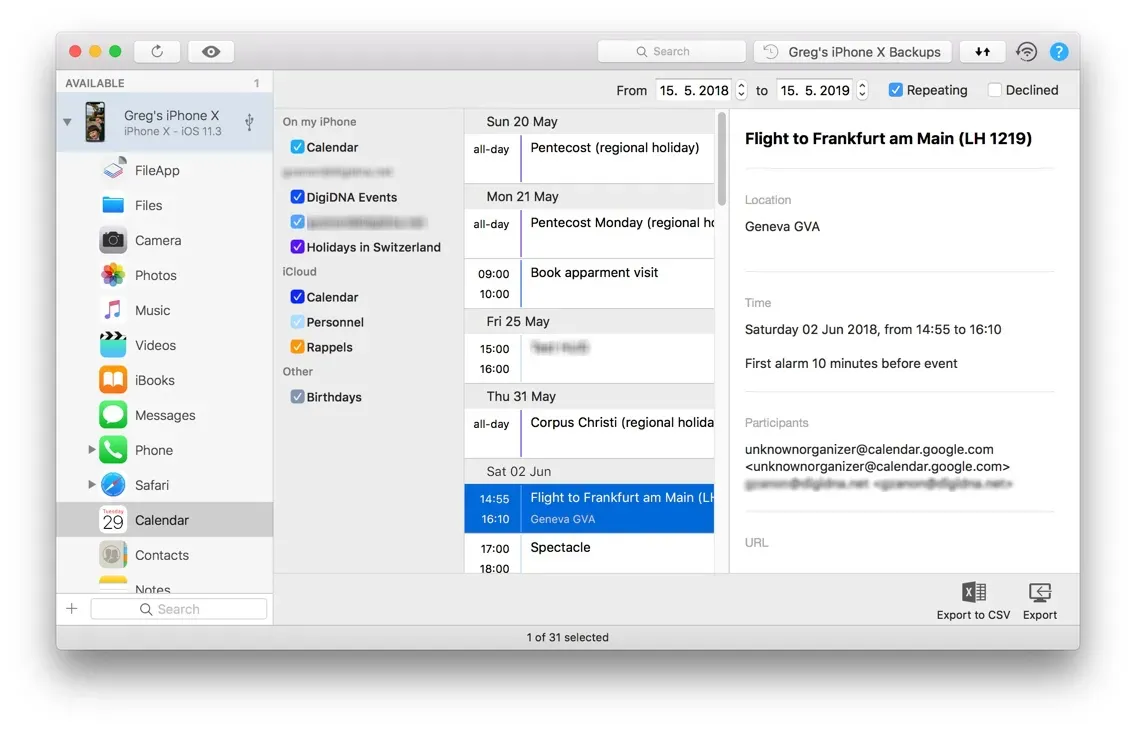Uncheck Holidays in Switzerland calendar
The image size is (1136, 730).
click(x=297, y=246)
